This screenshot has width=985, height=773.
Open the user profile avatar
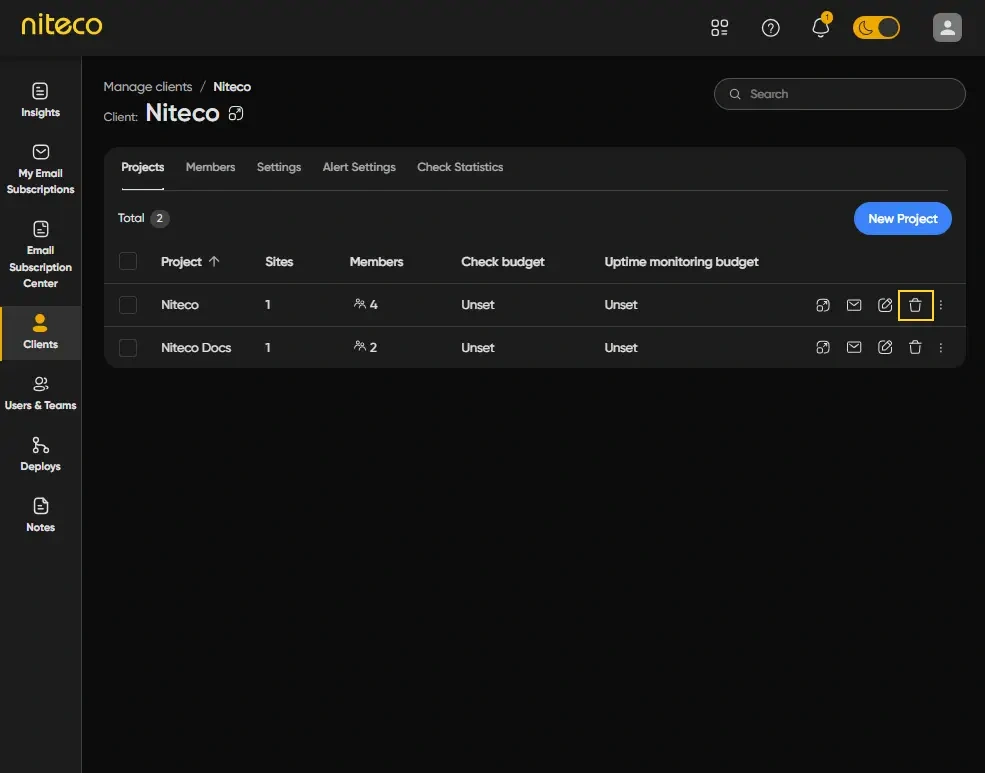pos(947,28)
